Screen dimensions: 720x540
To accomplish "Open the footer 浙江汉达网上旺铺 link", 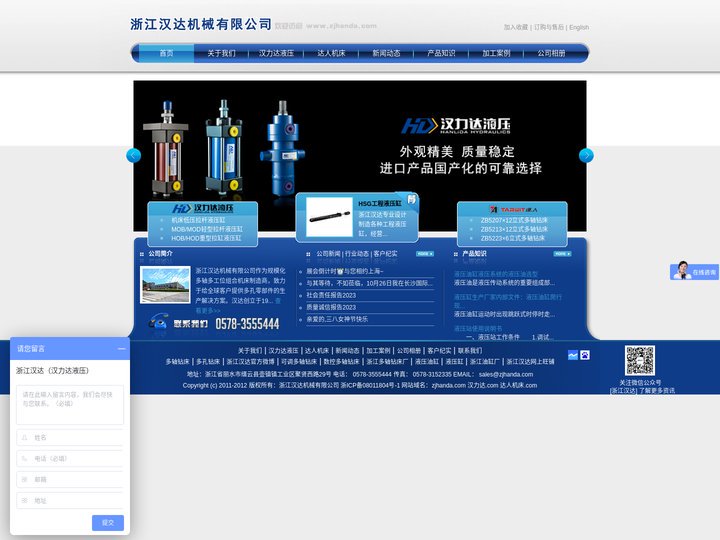I will tap(530, 361).
